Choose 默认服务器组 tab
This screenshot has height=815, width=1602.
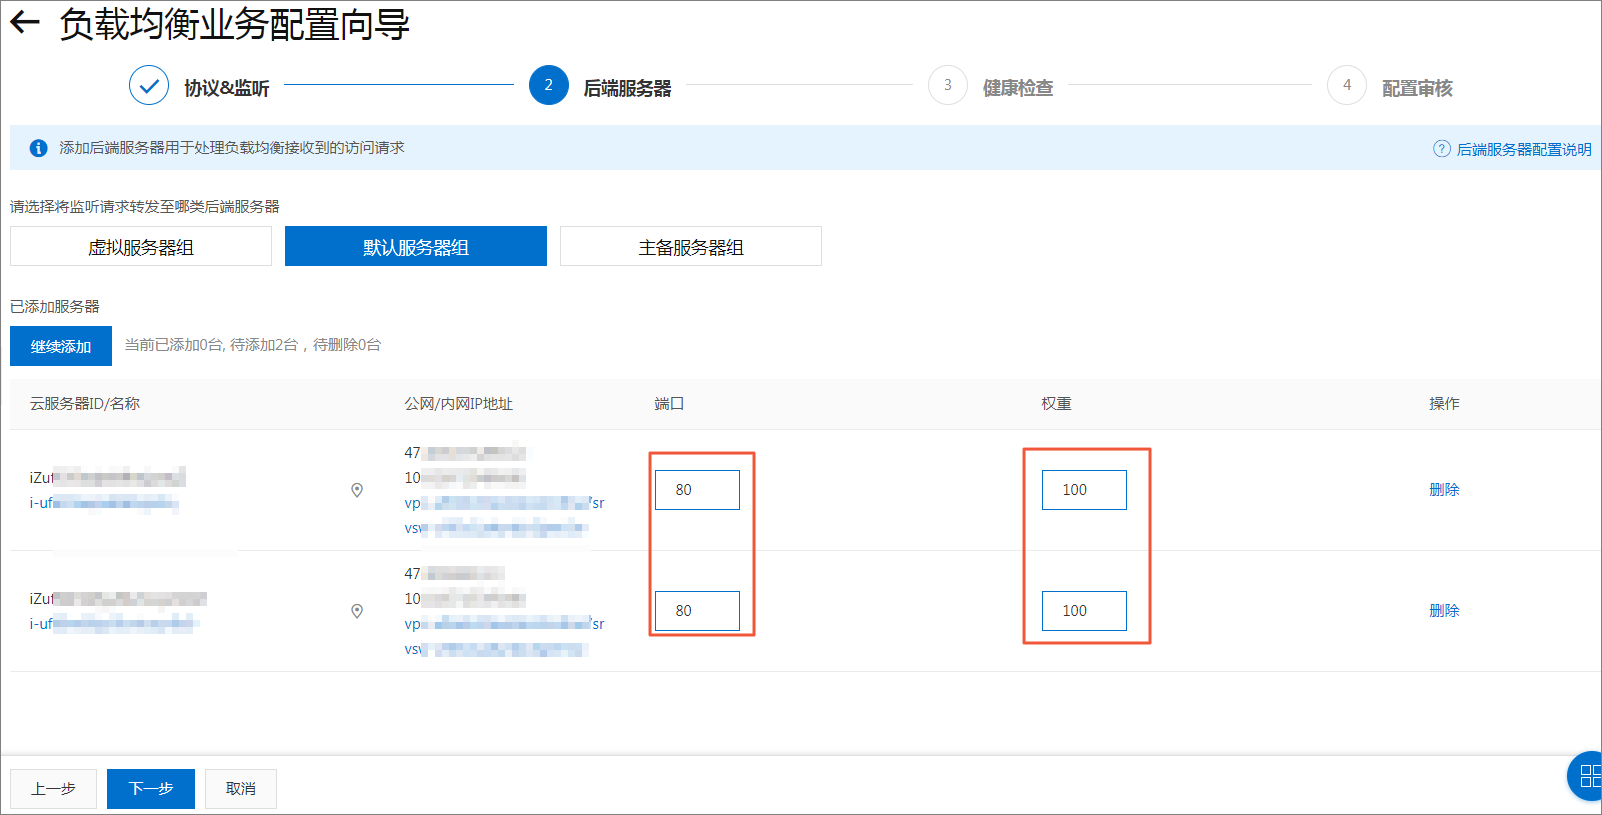pyautogui.click(x=416, y=246)
